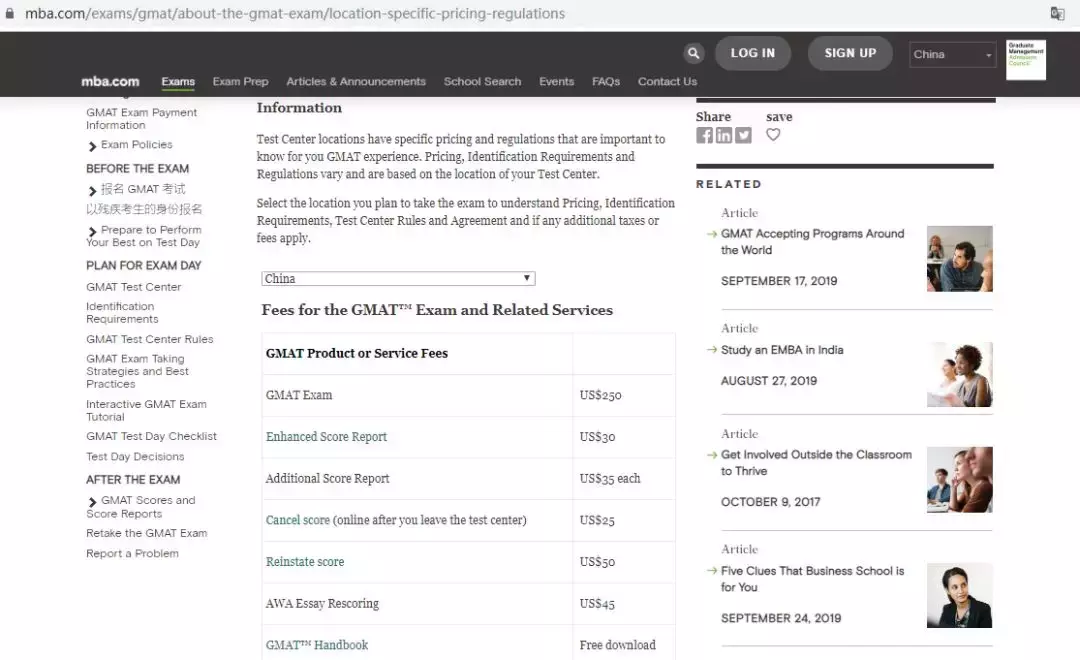Click the browser address bar URL
1080x660 pixels.
(x=295, y=13)
